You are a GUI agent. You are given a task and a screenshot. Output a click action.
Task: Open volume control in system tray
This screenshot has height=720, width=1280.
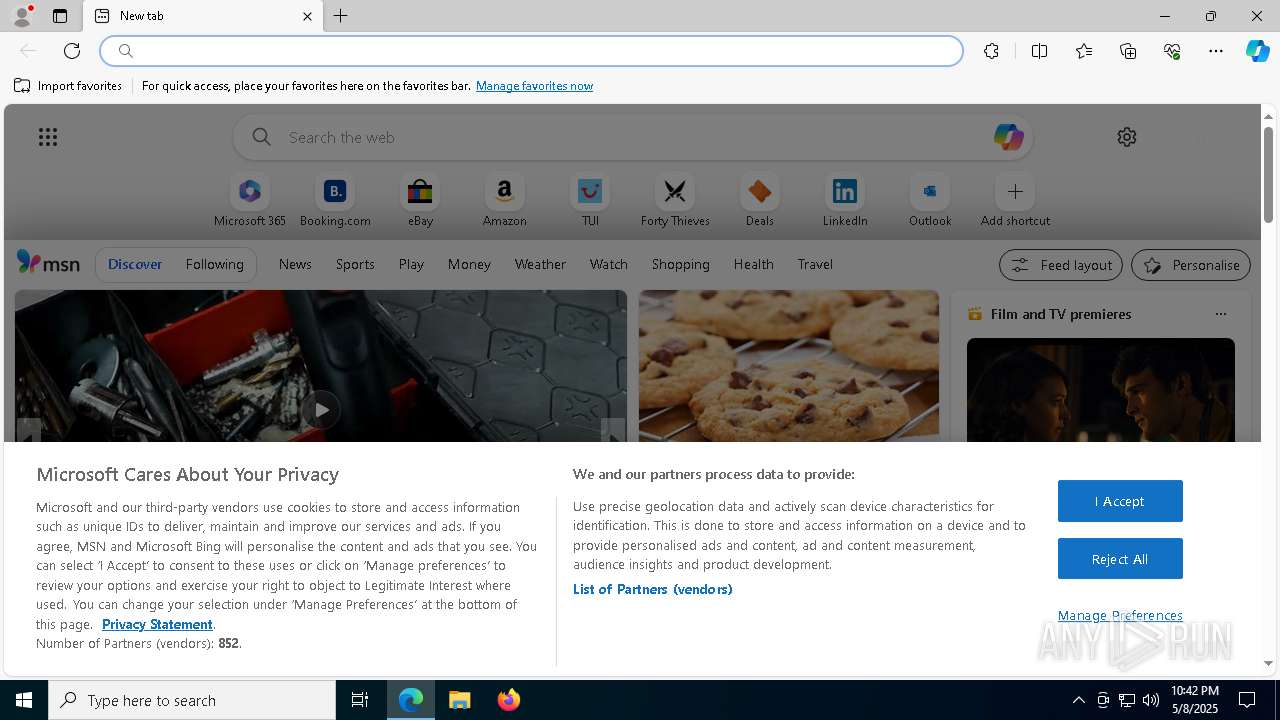1151,700
